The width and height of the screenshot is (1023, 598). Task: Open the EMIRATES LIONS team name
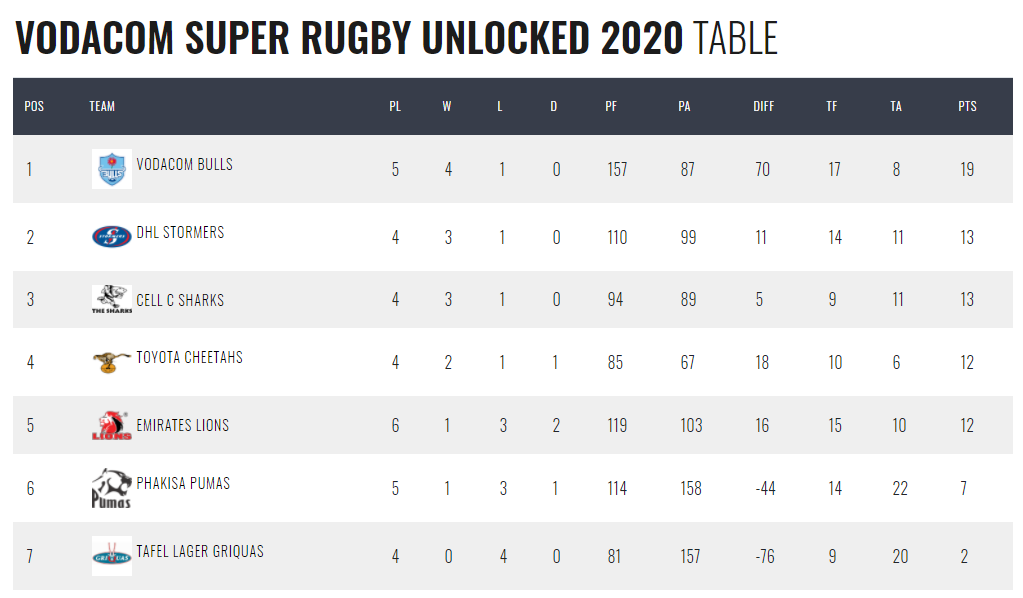pos(183,425)
